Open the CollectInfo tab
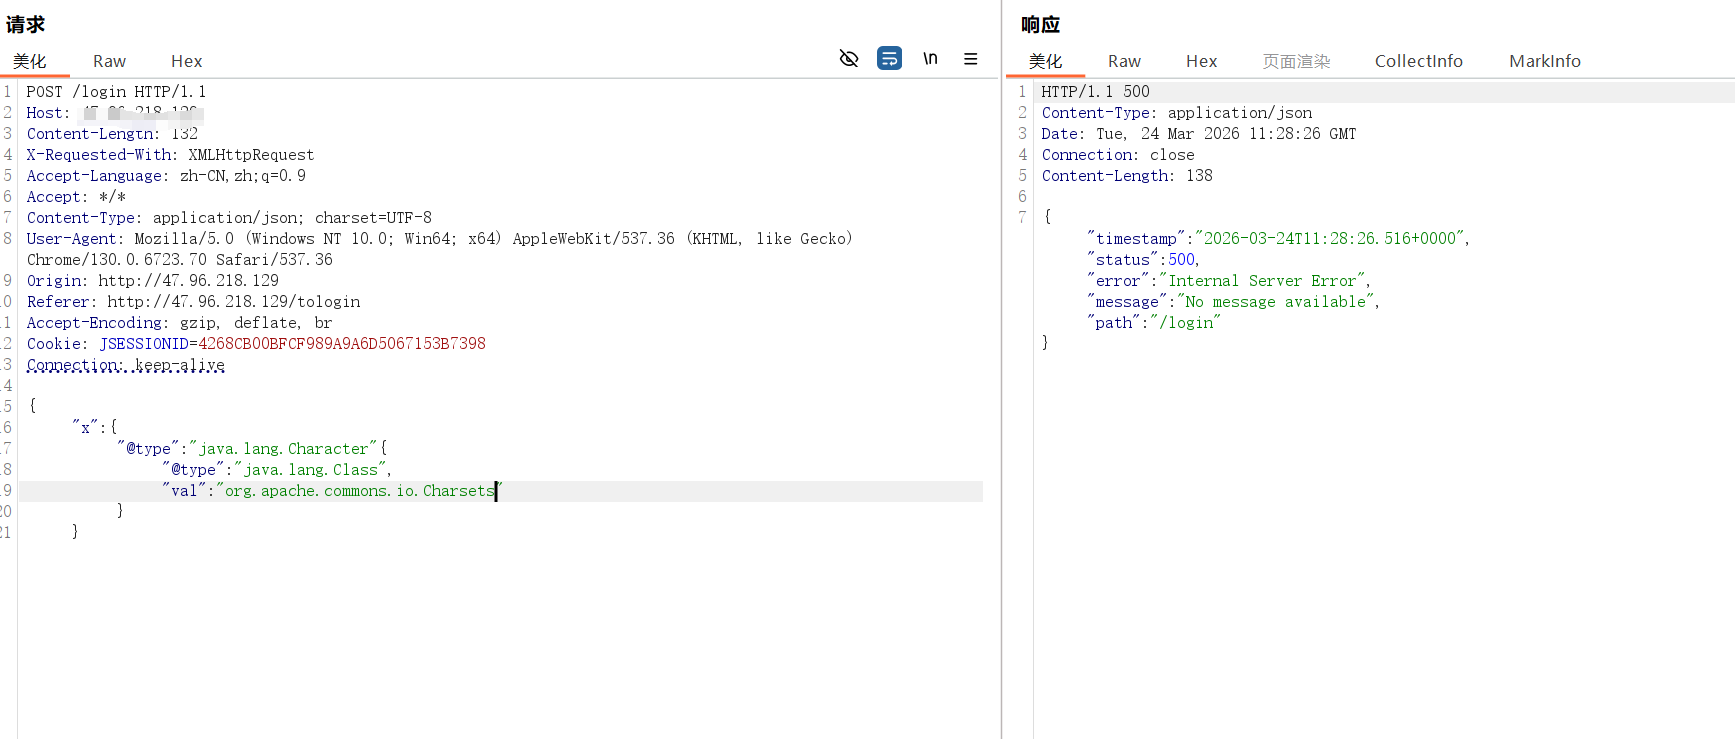1735x739 pixels. (1418, 61)
